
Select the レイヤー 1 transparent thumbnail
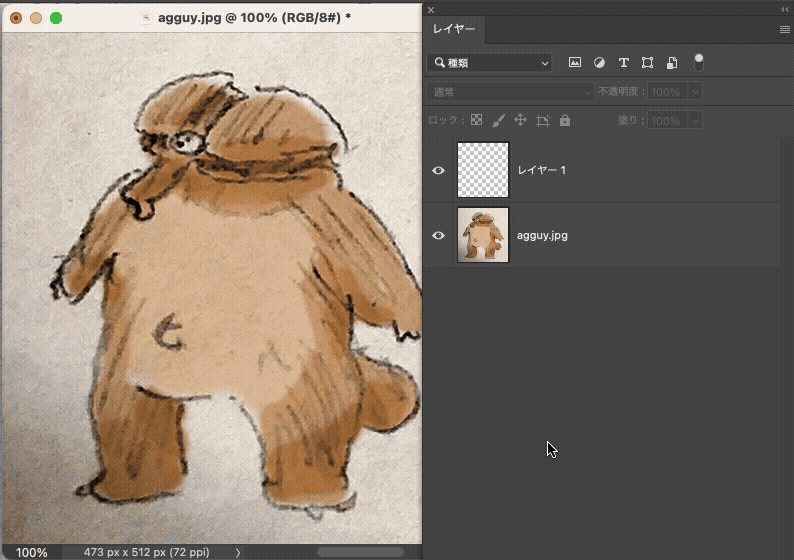tap(483, 170)
